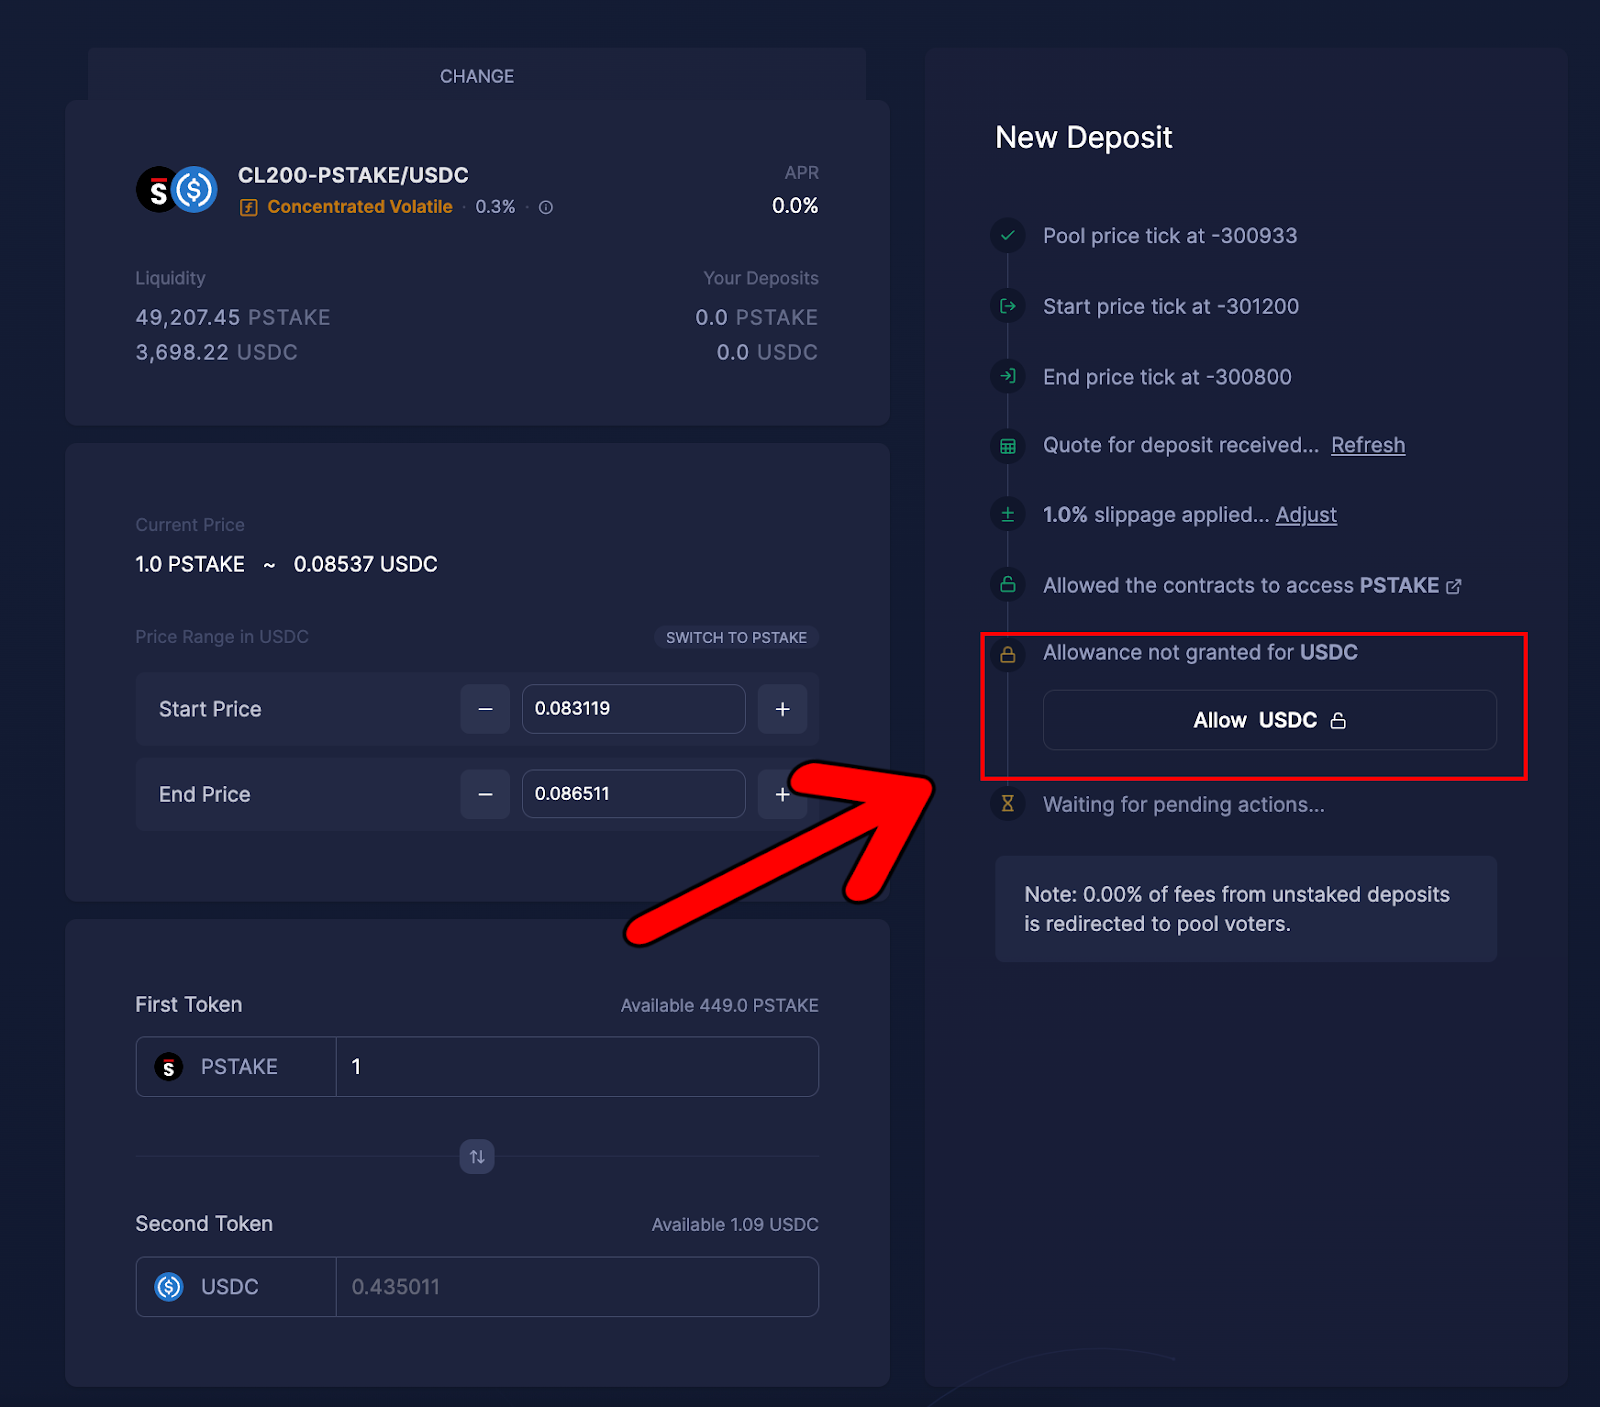
Task: Edit the End Price field 0.086511
Action: click(x=633, y=794)
